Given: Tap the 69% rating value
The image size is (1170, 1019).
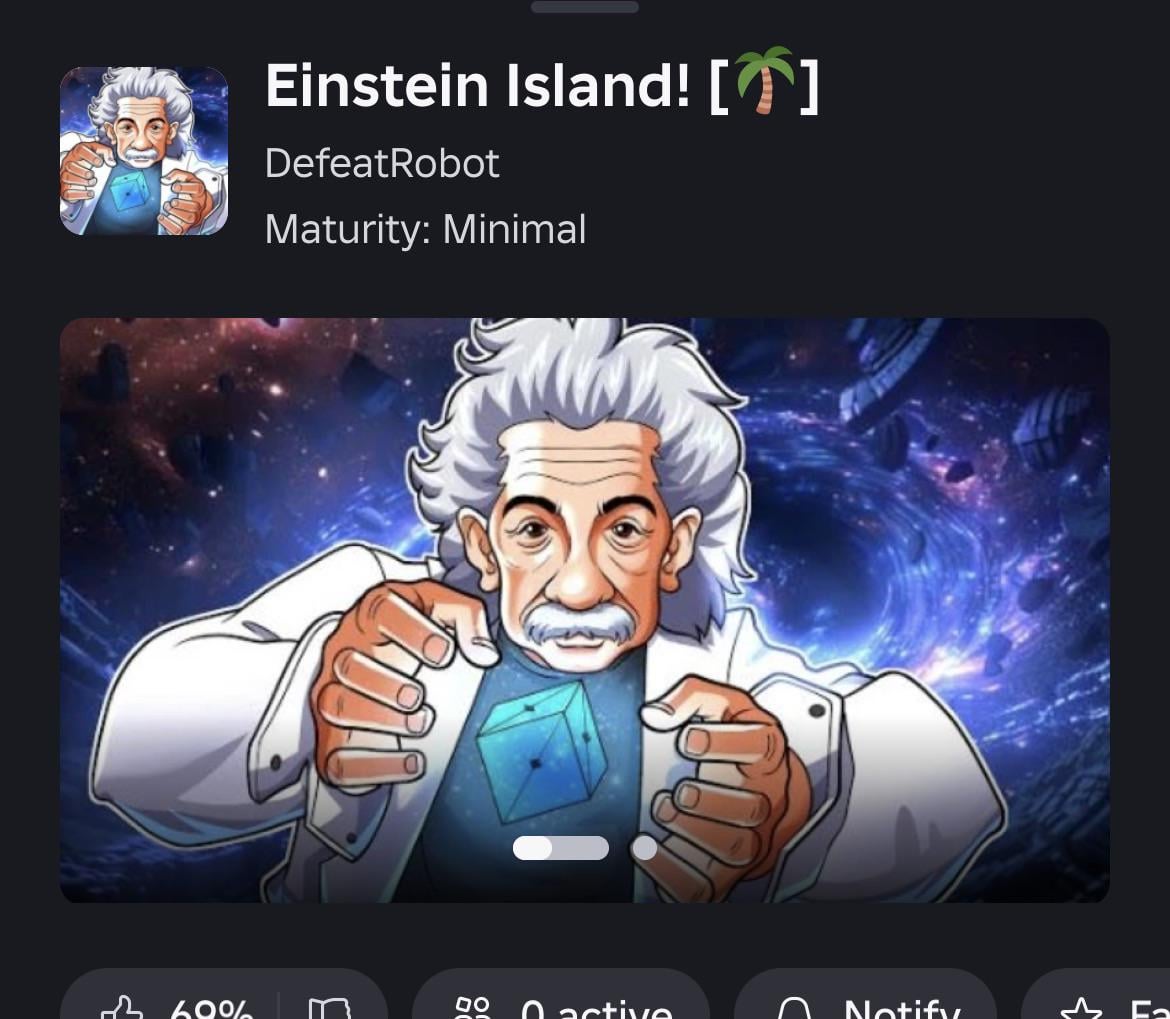Looking at the screenshot, I should click(x=212, y=1009).
